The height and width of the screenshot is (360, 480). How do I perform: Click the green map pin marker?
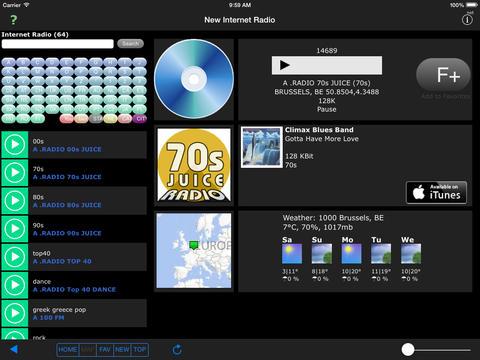194,245
